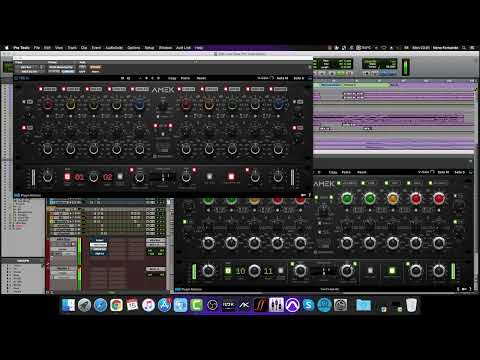The image size is (480, 360).
Task: Select the first green band knob in right channel of green AMEK plugin
Action: click(x=347, y=199)
